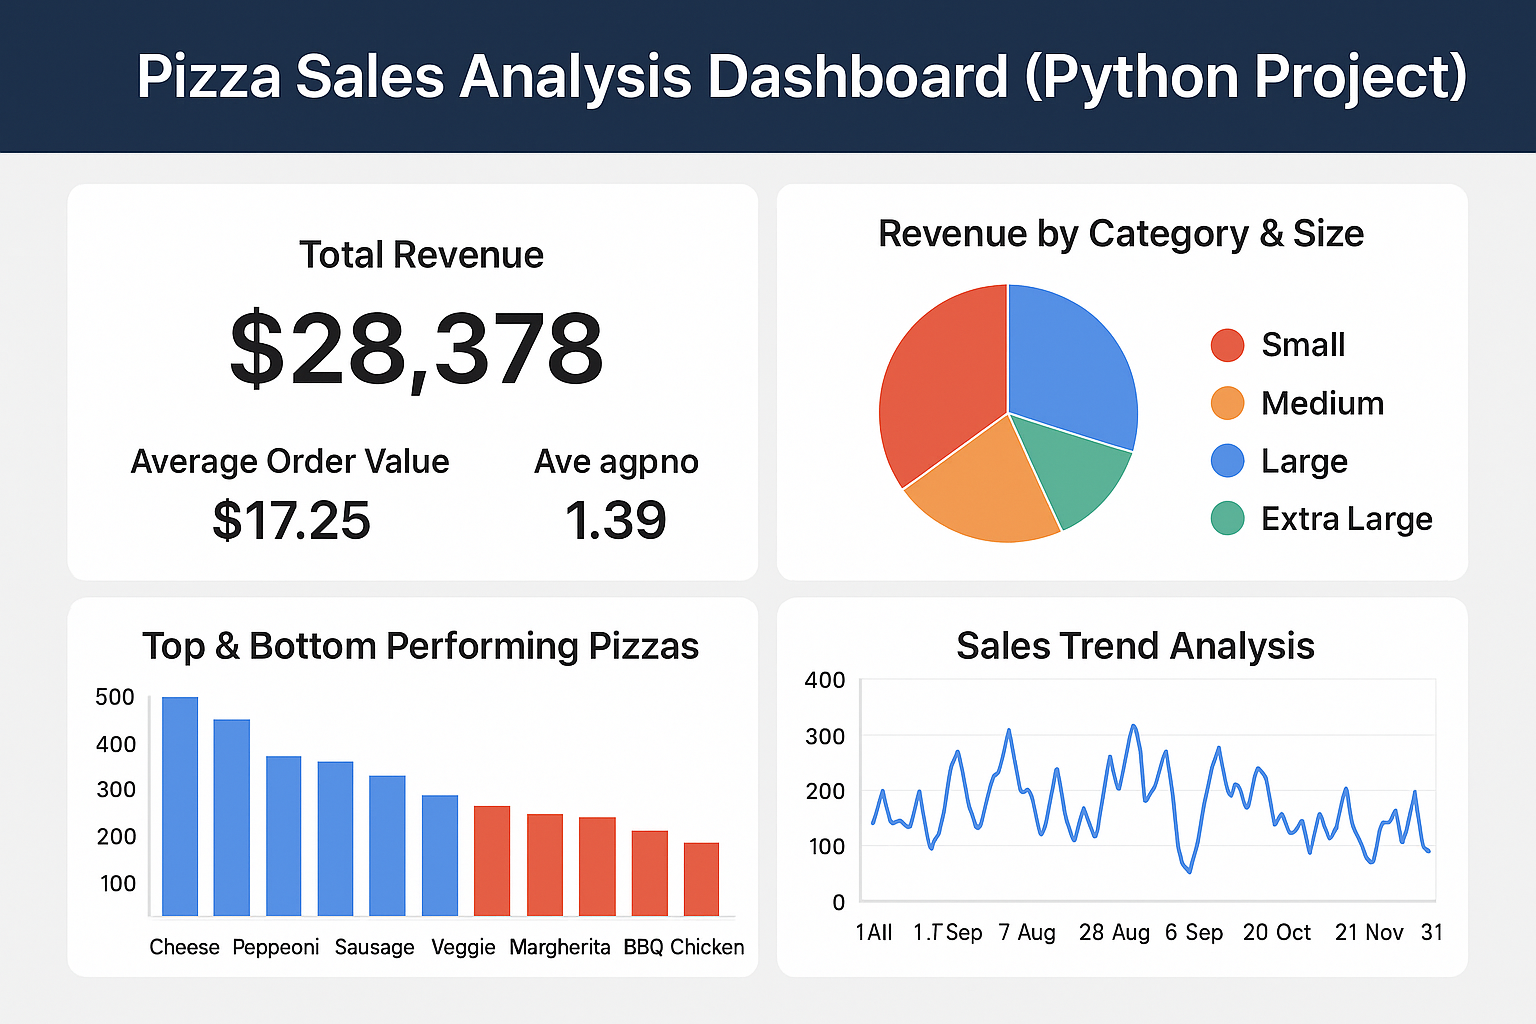Click the shortest red bar, last in the chart
The image size is (1536, 1024).
point(701,879)
